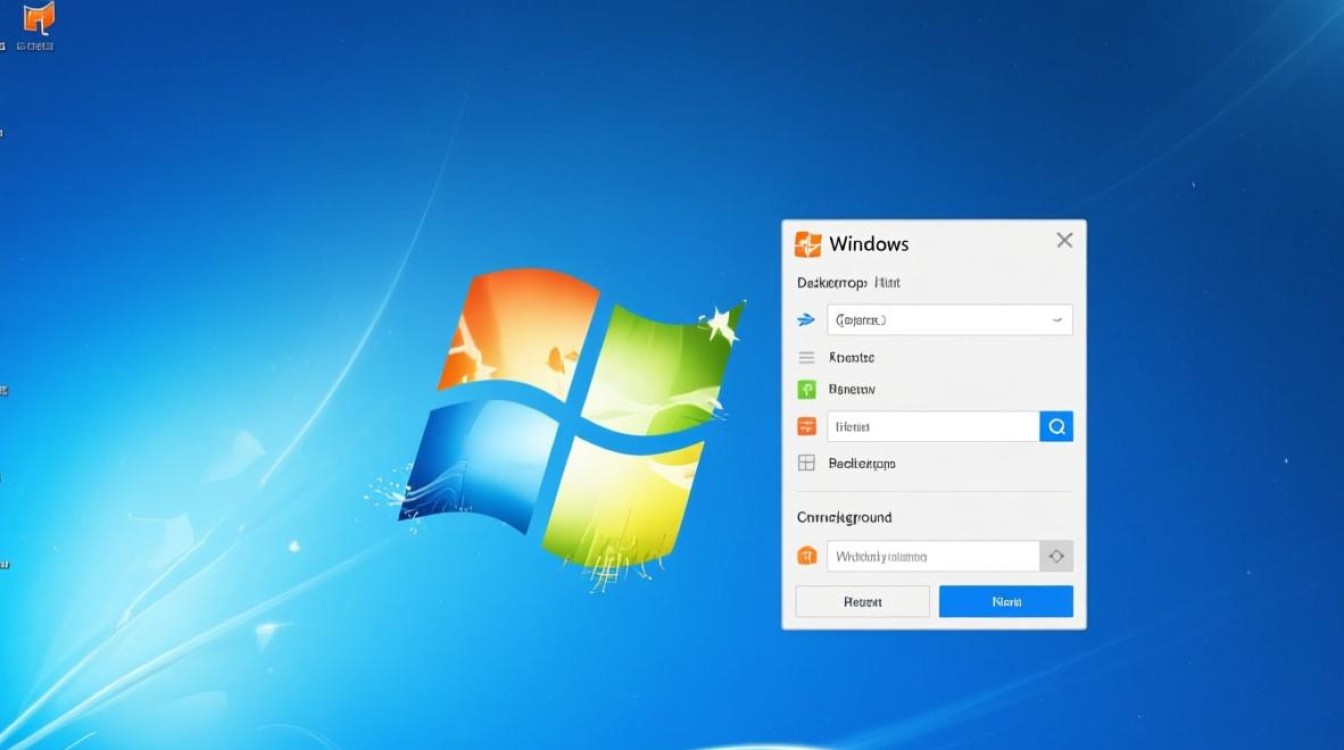The width and height of the screenshot is (1344, 750).
Task: Focus the bottom text field under background section
Action: pyautogui.click(x=932, y=556)
